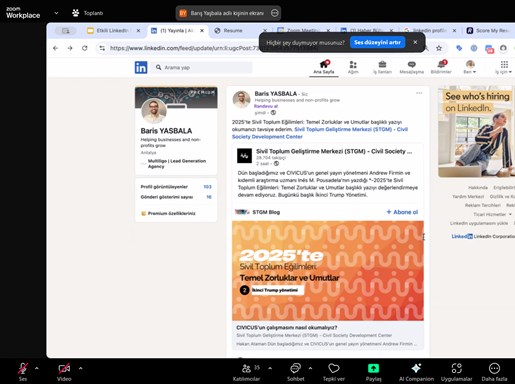515x384 pixels.
Task: Open Uygulamalar apps panel
Action: [x=456, y=372]
